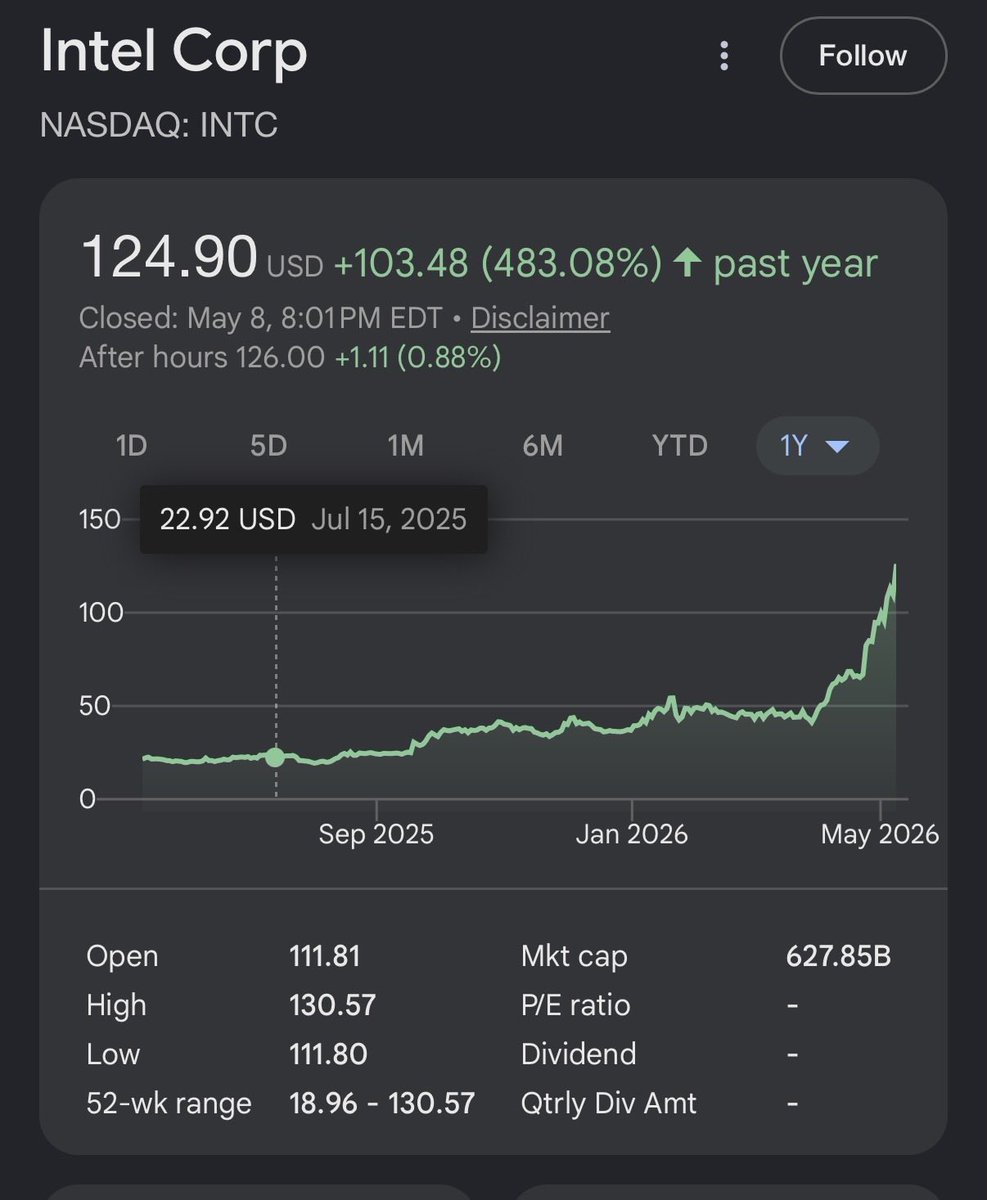Switch chart to 5D range
This screenshot has height=1200, width=987.
(268, 445)
